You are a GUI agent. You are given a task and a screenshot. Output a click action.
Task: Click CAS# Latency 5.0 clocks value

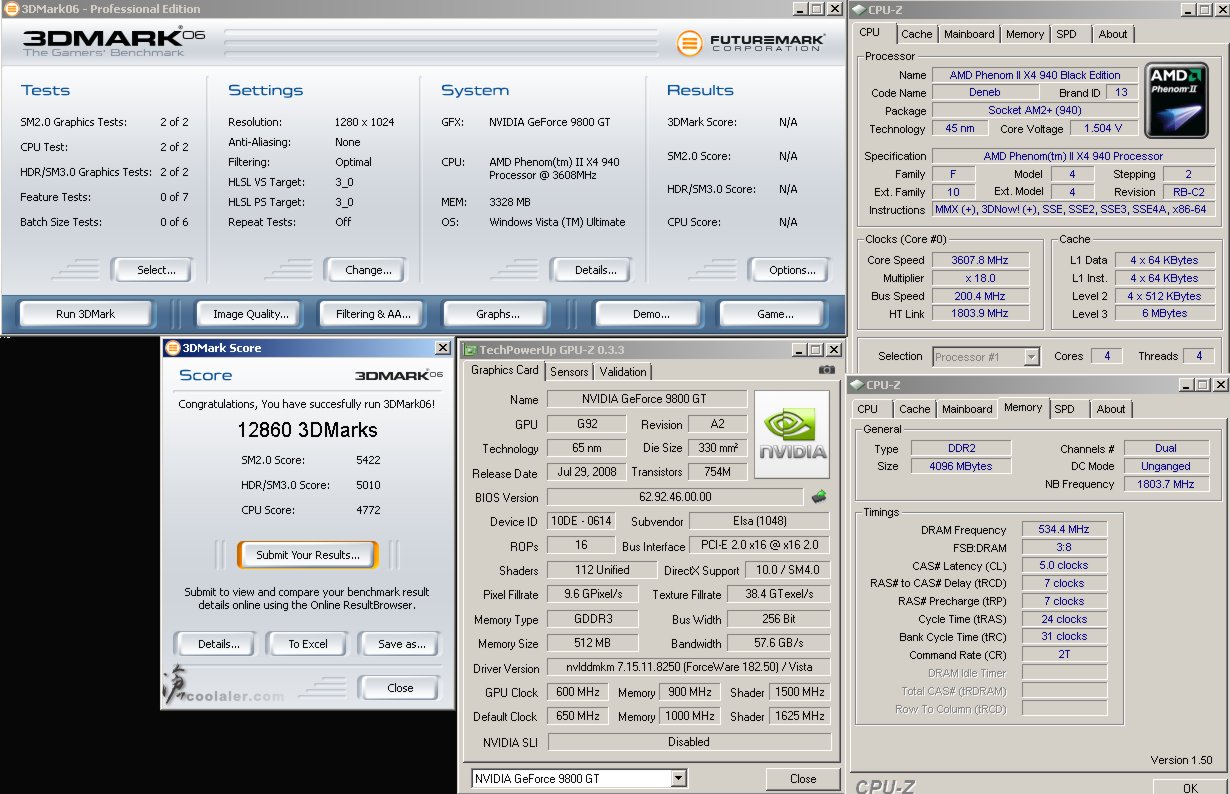[1064, 565]
